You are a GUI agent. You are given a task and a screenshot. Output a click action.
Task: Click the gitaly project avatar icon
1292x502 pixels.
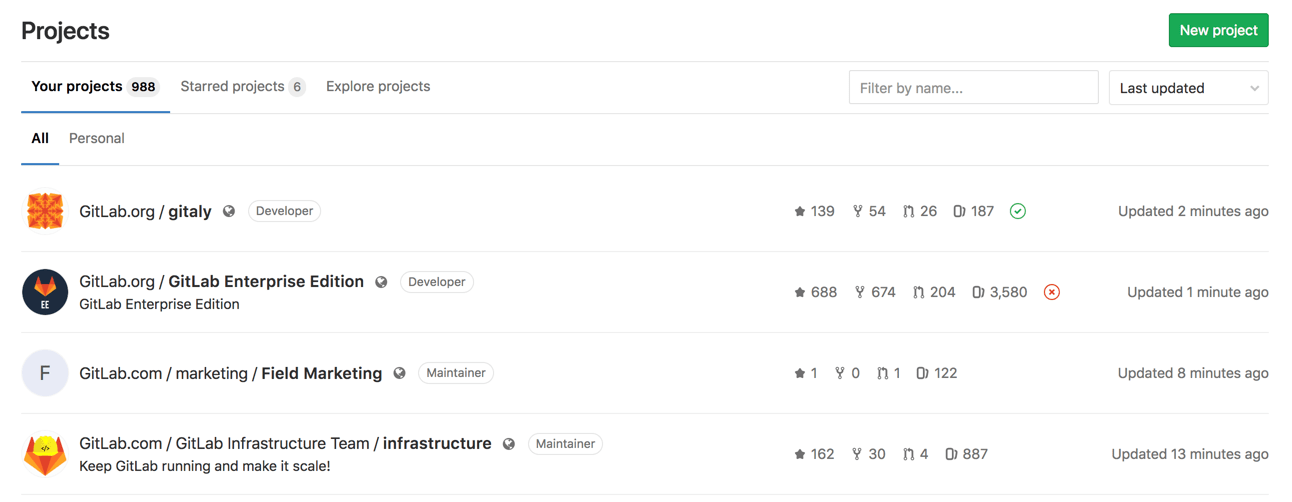tap(45, 212)
